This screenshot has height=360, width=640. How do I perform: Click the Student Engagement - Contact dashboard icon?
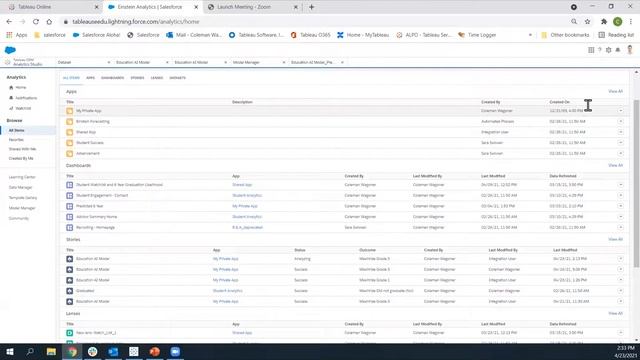[69, 196]
